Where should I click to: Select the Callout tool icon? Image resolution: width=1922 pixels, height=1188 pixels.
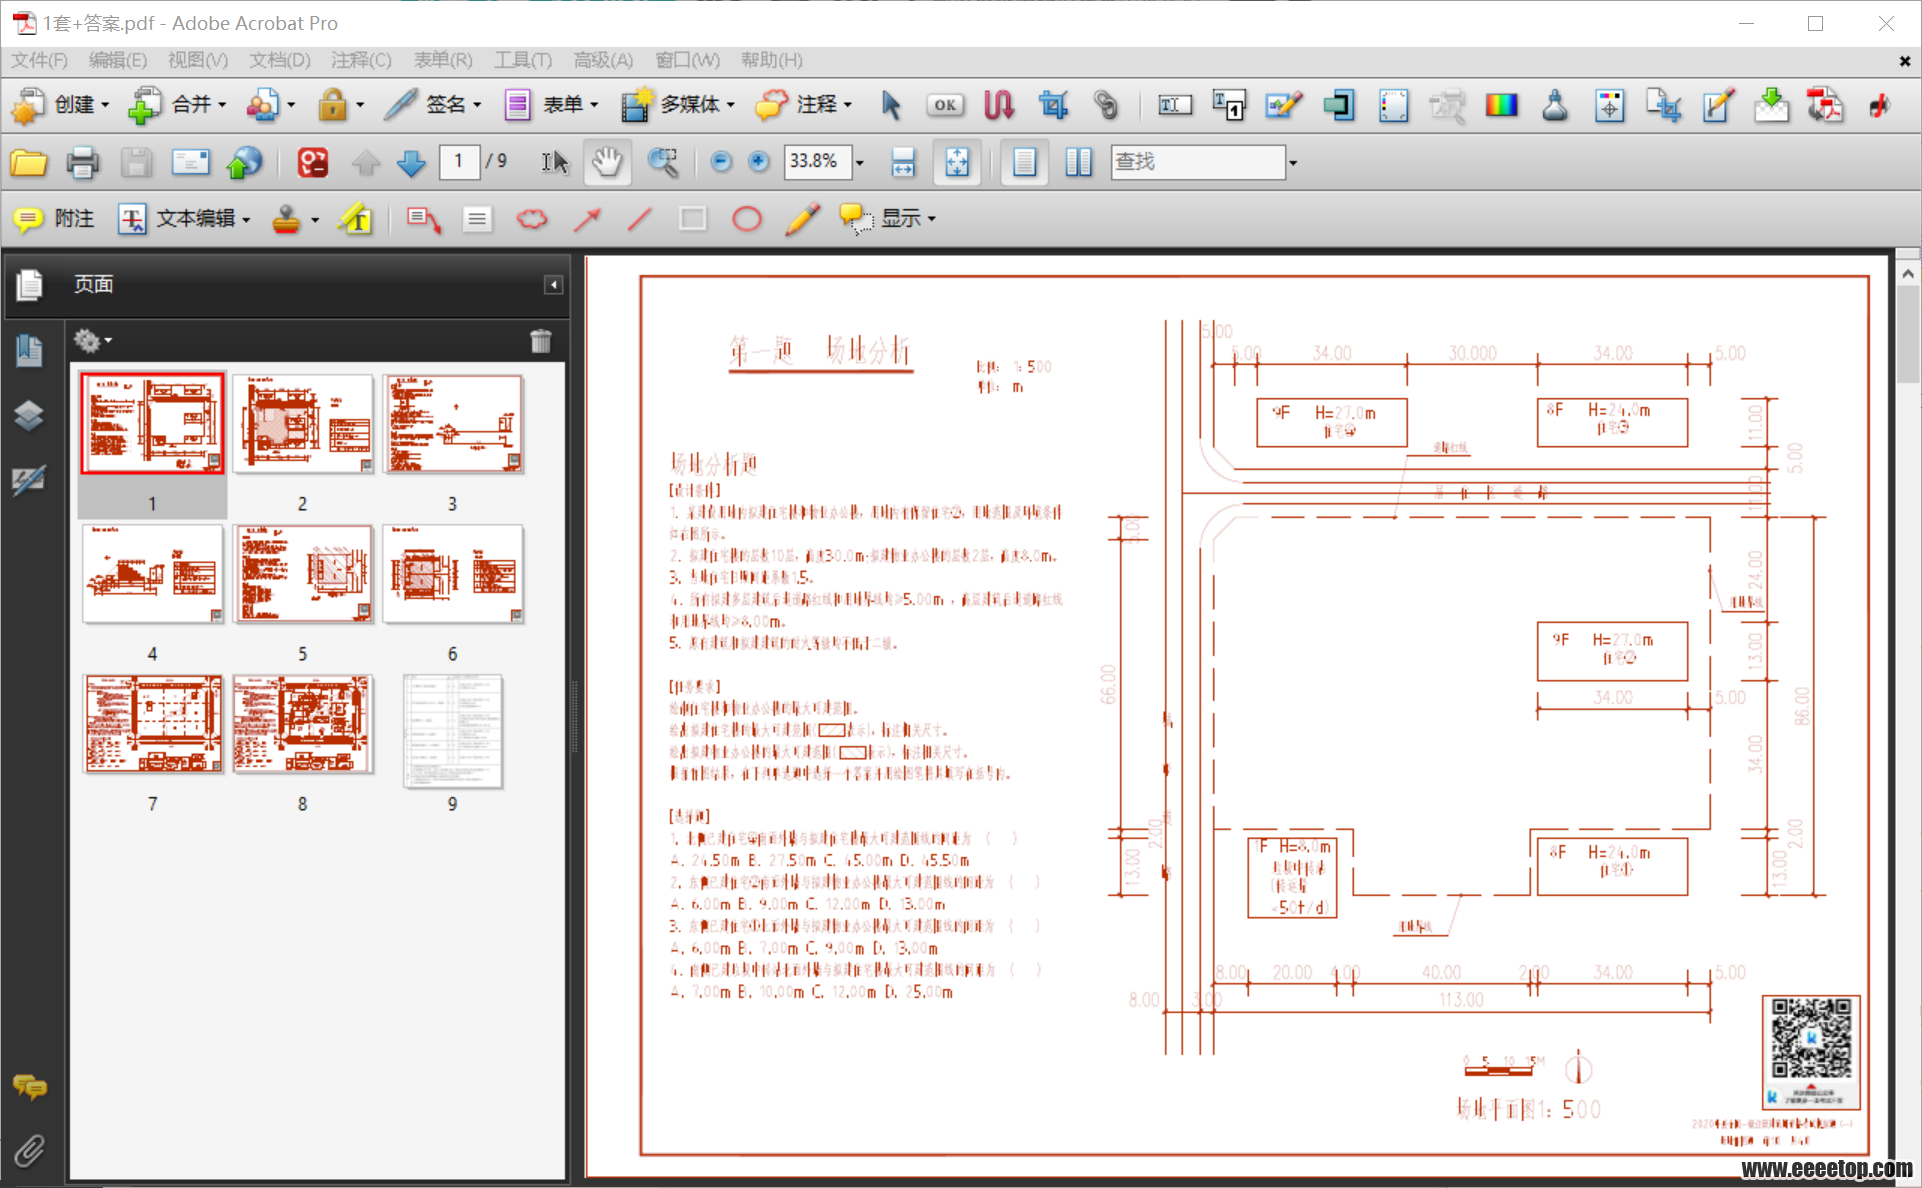[x=424, y=219]
